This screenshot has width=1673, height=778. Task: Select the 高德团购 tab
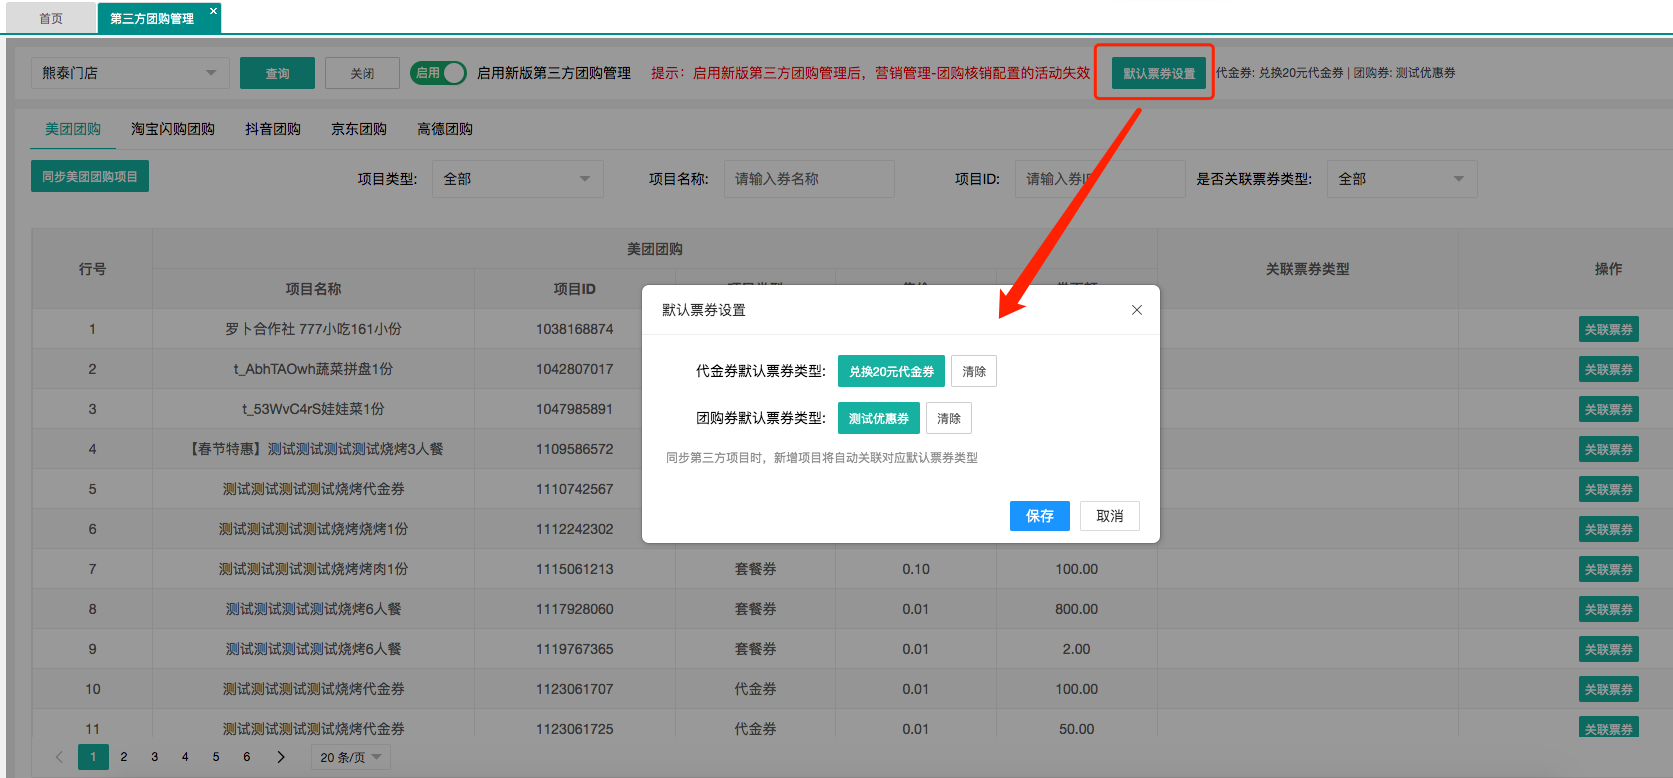[445, 129]
